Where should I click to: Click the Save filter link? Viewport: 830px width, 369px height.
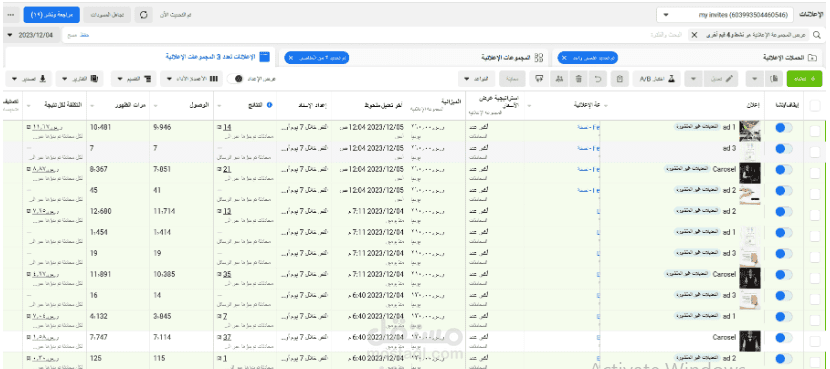point(84,35)
